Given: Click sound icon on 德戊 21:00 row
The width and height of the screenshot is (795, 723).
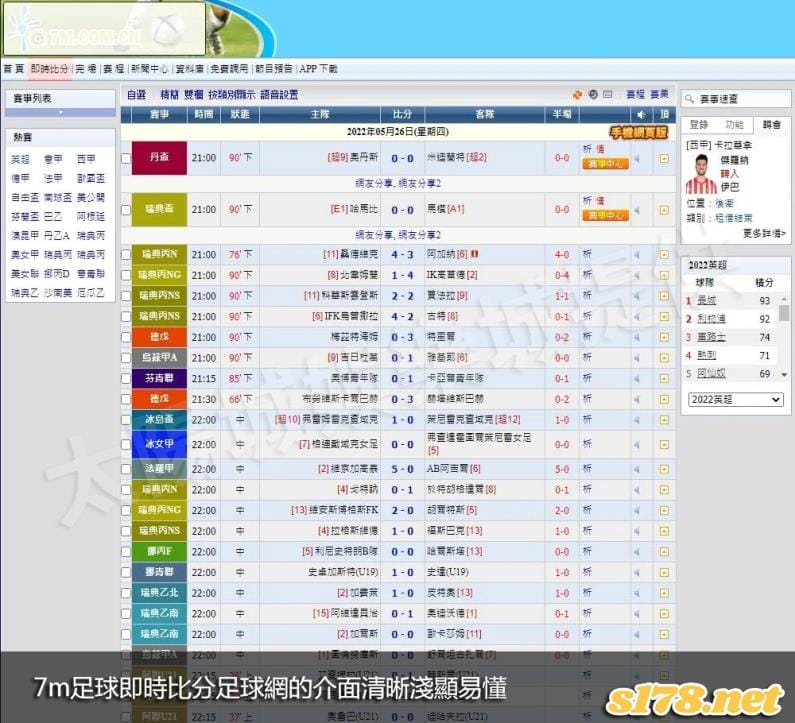Looking at the screenshot, I should (x=637, y=337).
